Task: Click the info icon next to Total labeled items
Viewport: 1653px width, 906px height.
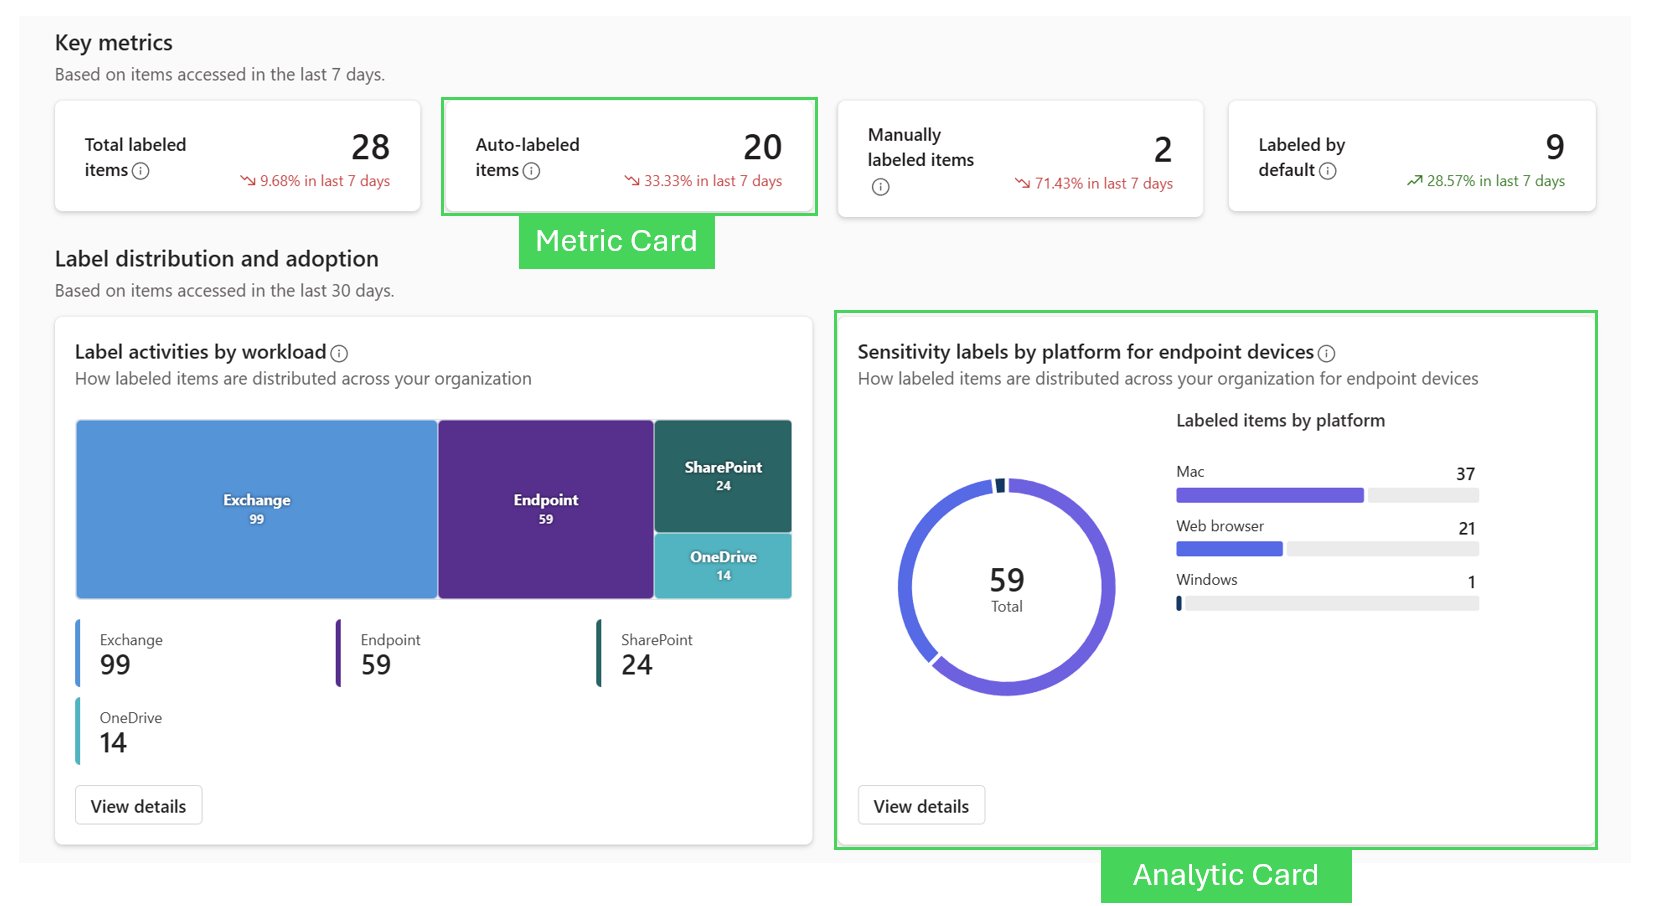Action: coord(142,171)
